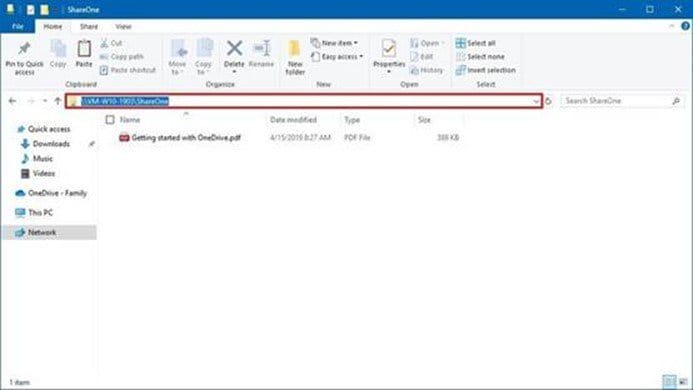The width and height of the screenshot is (693, 390).
Task: Sort by the Type column
Action: [352, 119]
